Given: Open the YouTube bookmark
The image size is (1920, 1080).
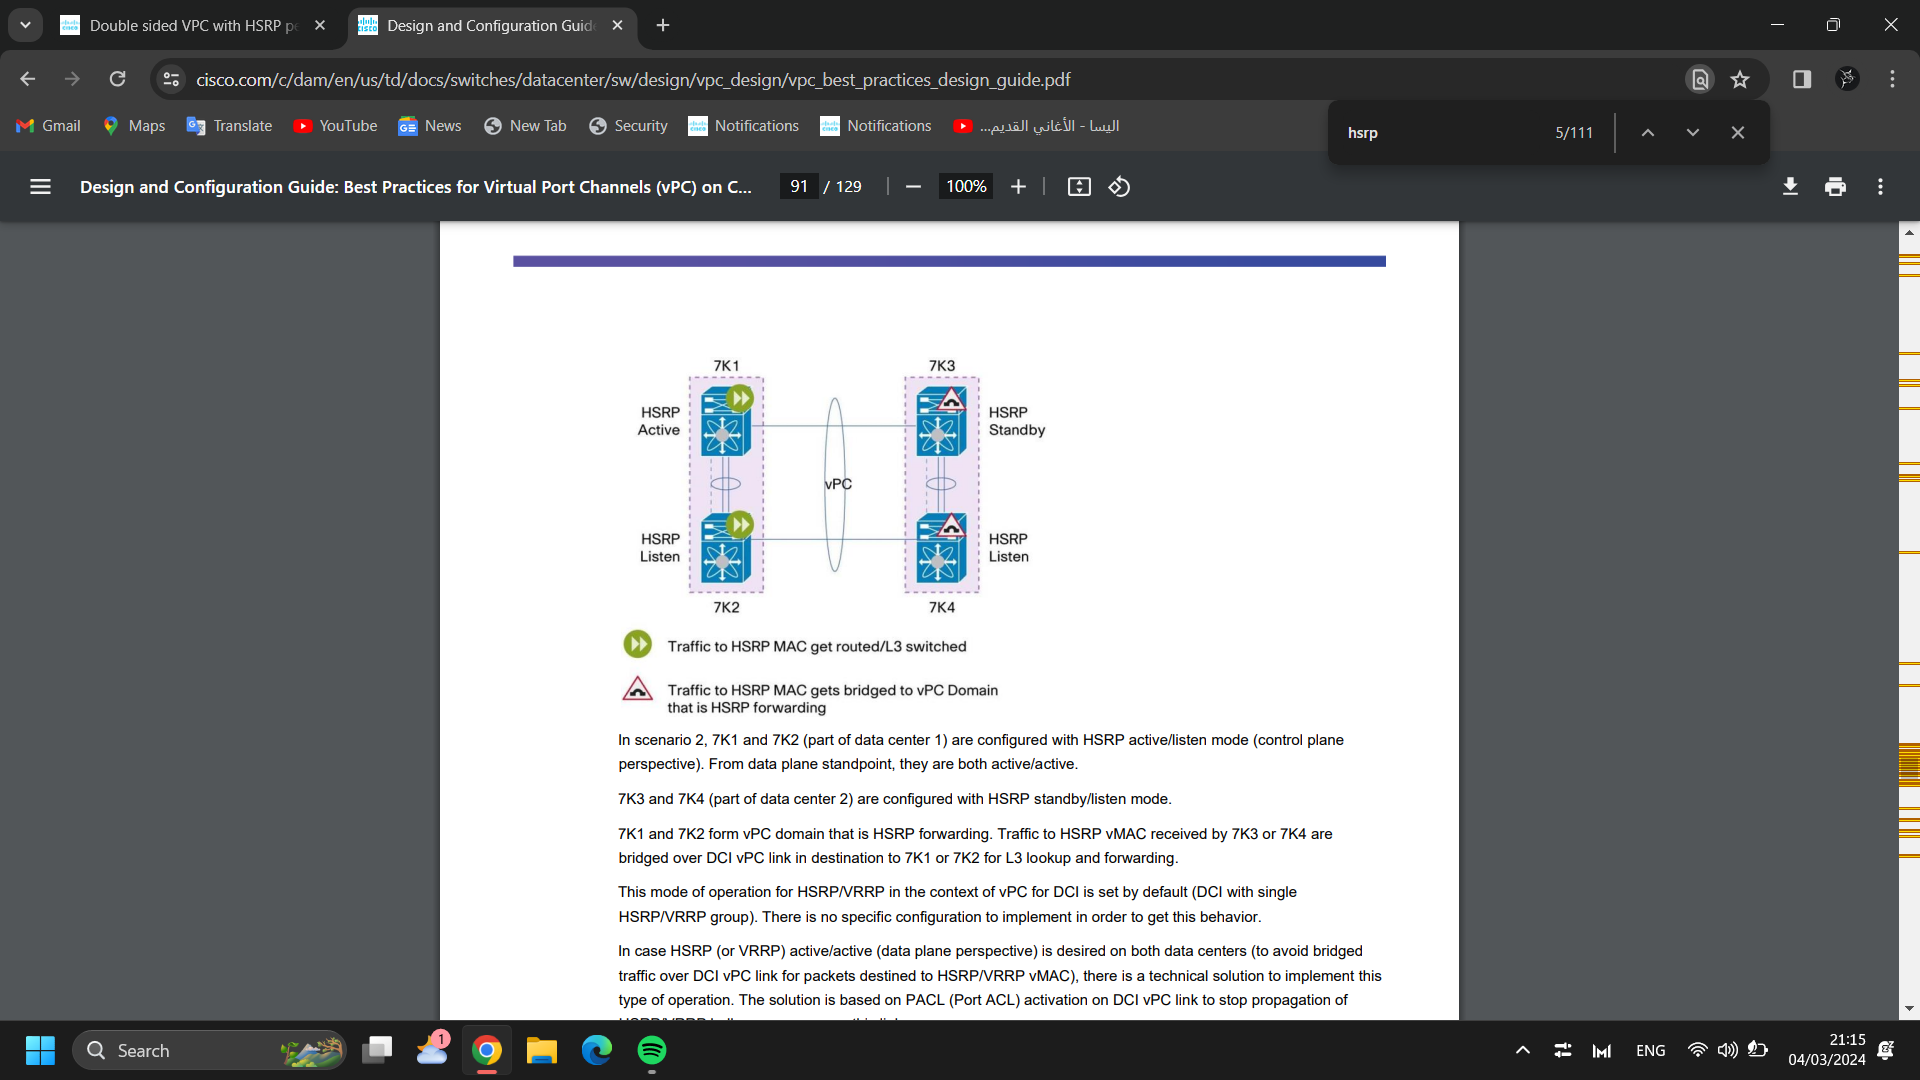Looking at the screenshot, I should (335, 125).
